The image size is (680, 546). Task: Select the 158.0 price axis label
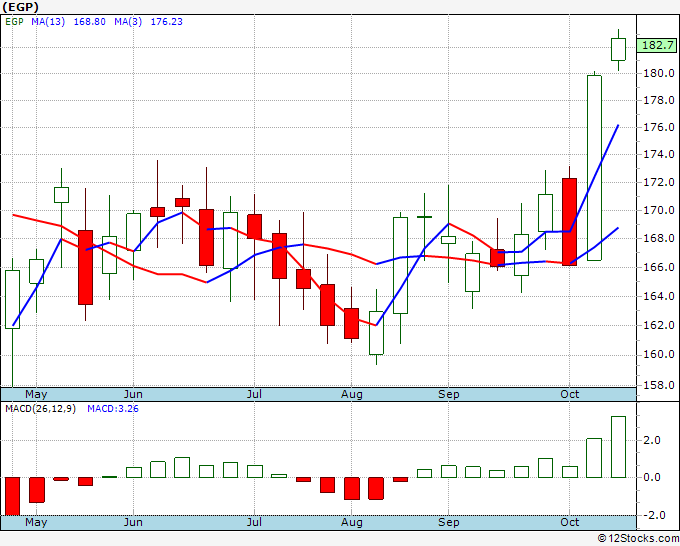(658, 385)
